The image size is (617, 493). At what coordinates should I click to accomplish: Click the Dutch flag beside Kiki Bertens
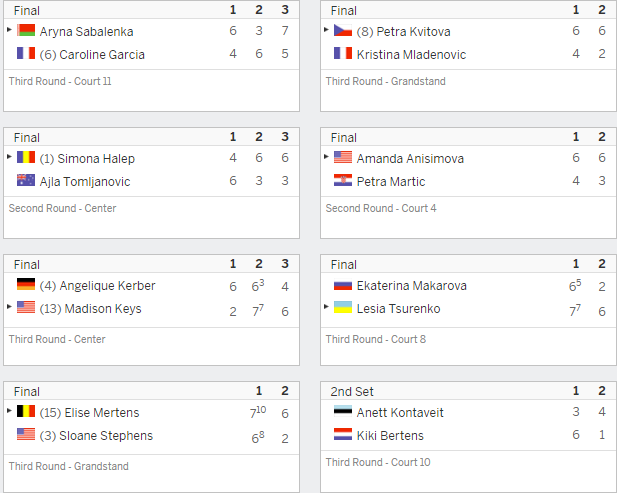(x=343, y=434)
